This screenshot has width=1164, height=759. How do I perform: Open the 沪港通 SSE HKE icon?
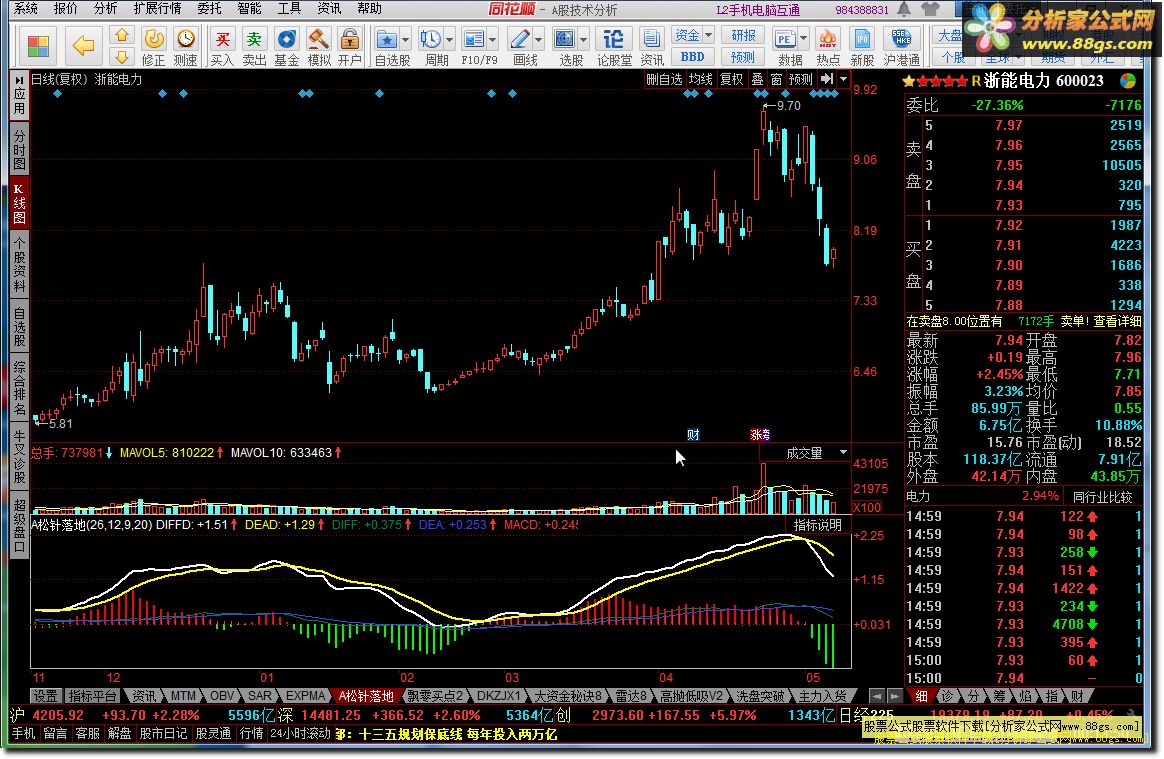point(901,46)
